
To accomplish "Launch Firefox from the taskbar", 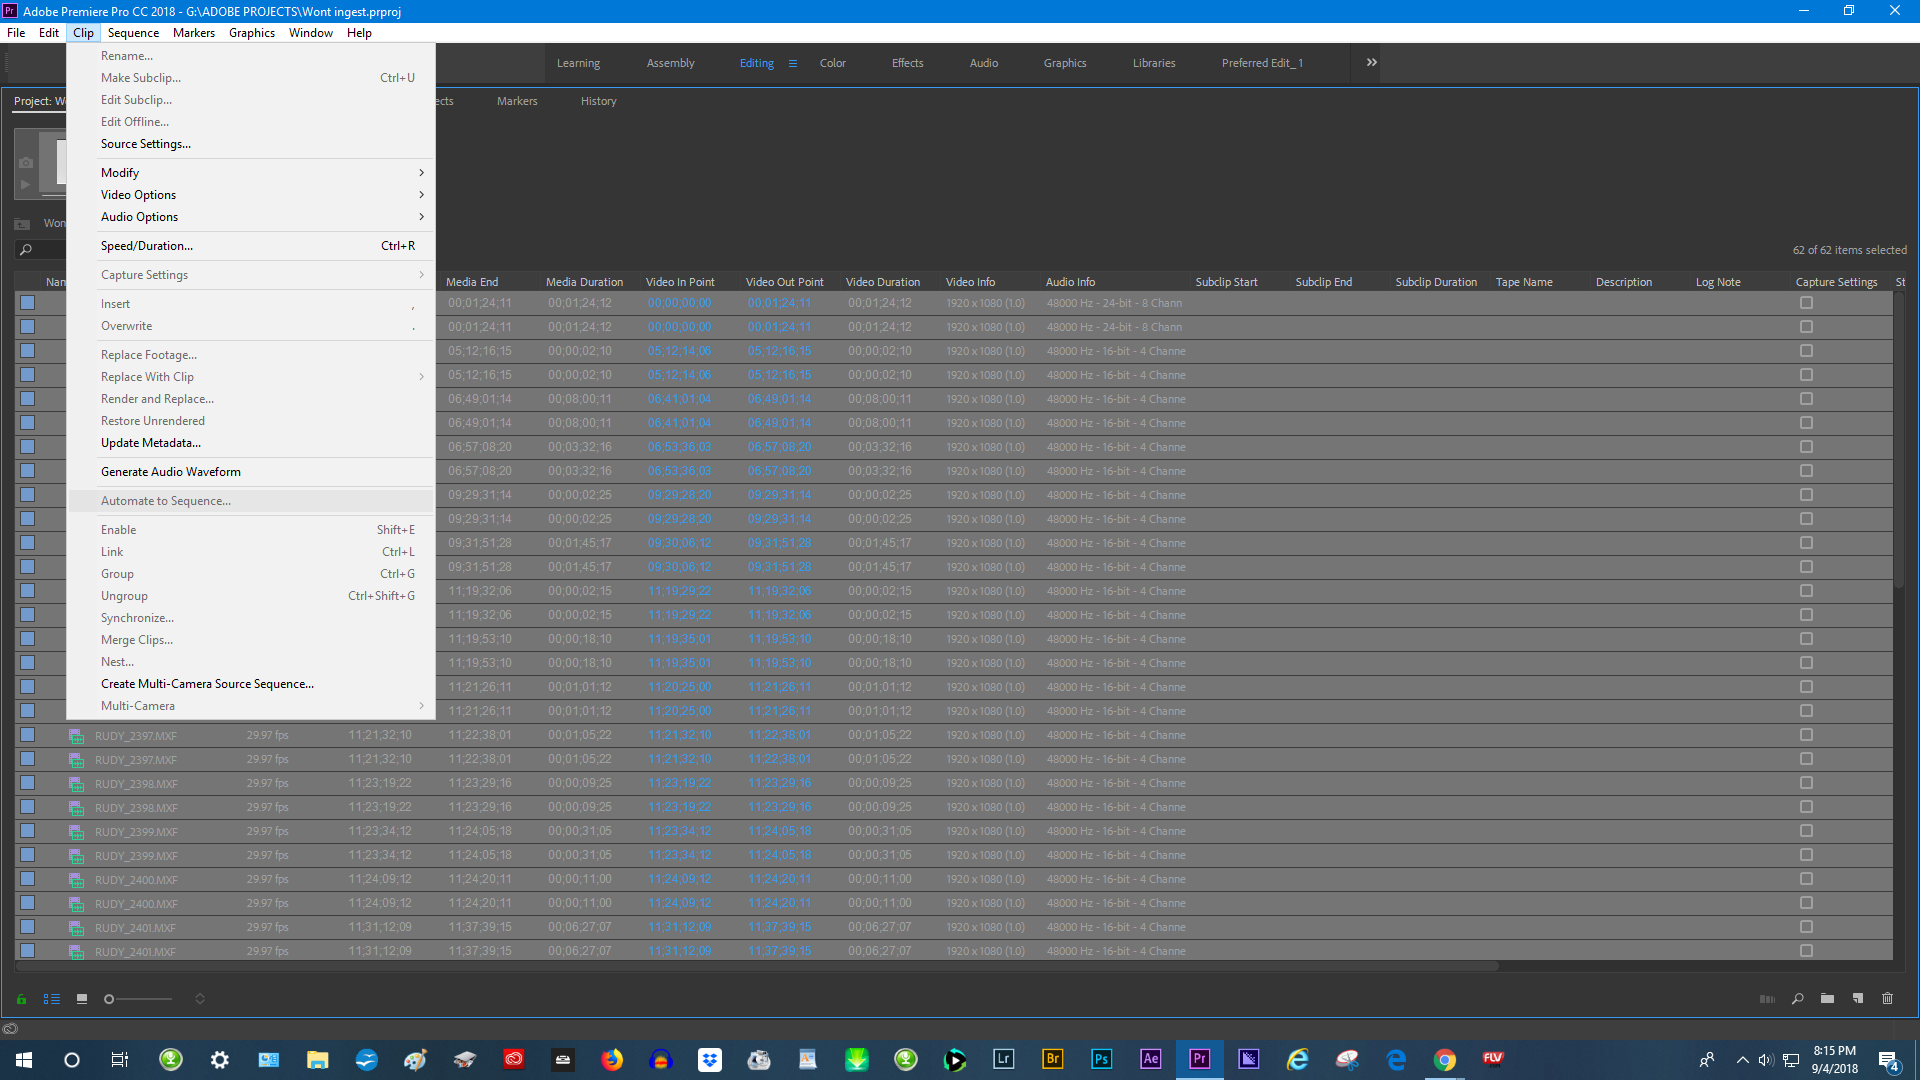I will click(612, 1059).
